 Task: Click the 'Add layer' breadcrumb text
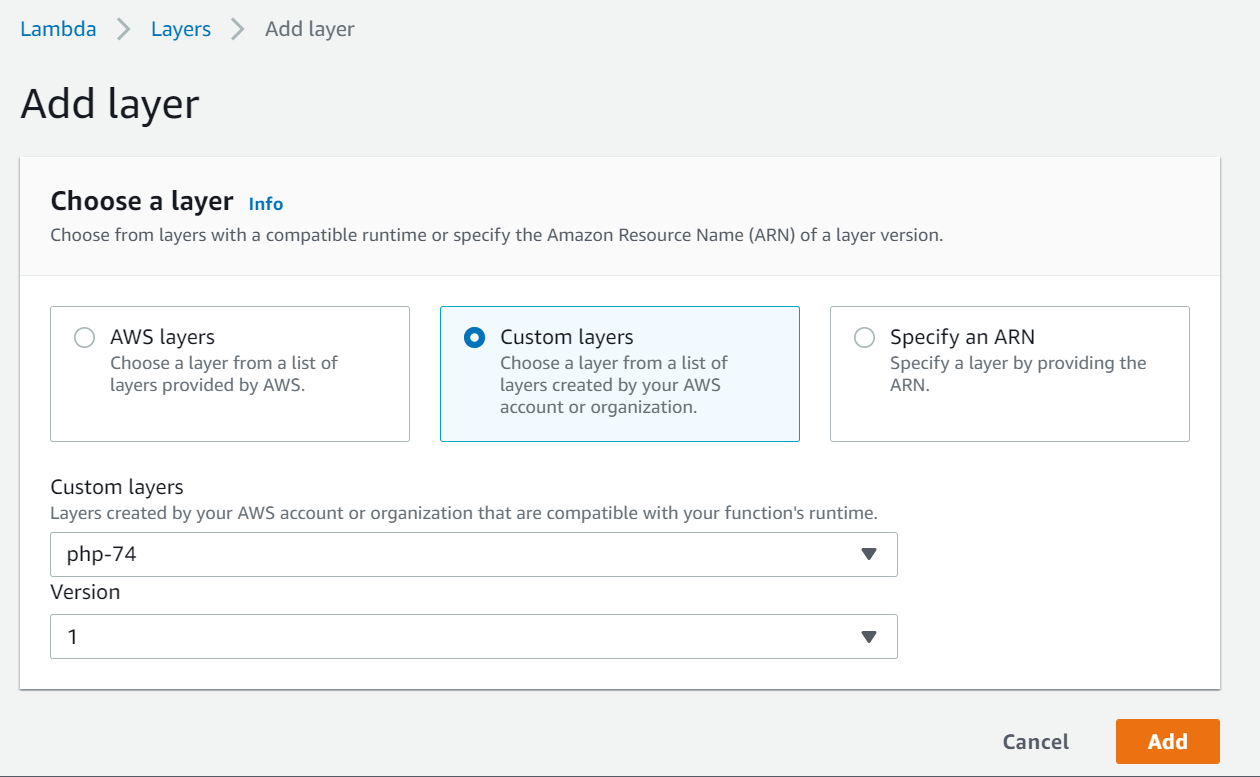point(309,29)
